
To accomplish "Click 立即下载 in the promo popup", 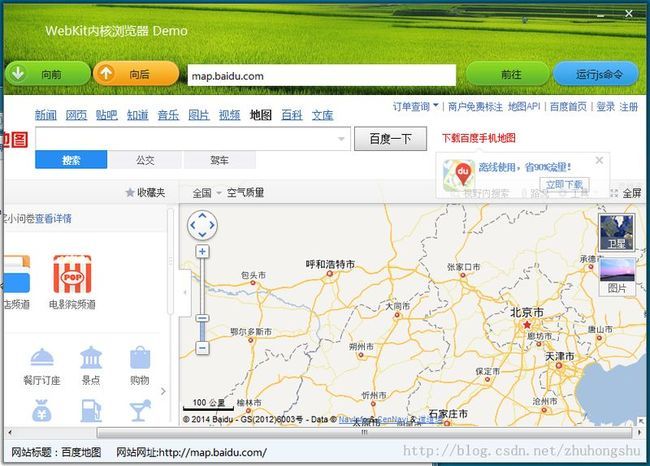I will [565, 184].
